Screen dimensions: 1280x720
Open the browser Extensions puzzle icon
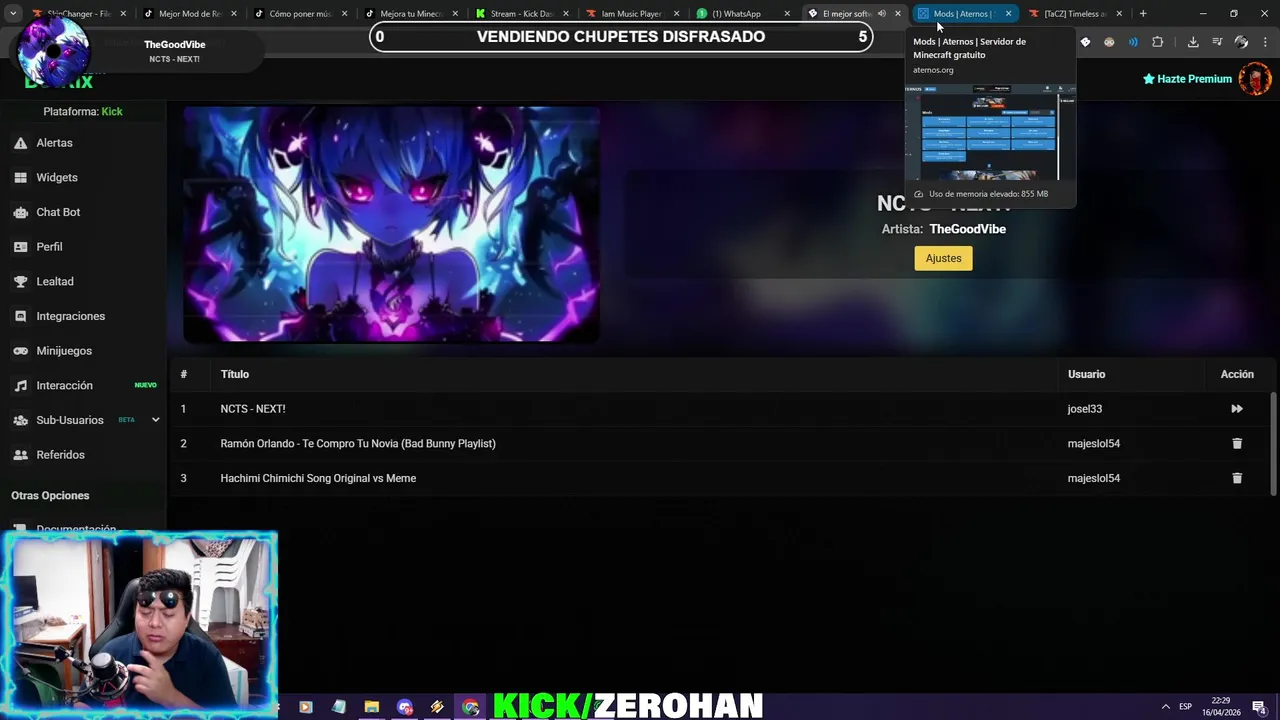coord(1157,42)
